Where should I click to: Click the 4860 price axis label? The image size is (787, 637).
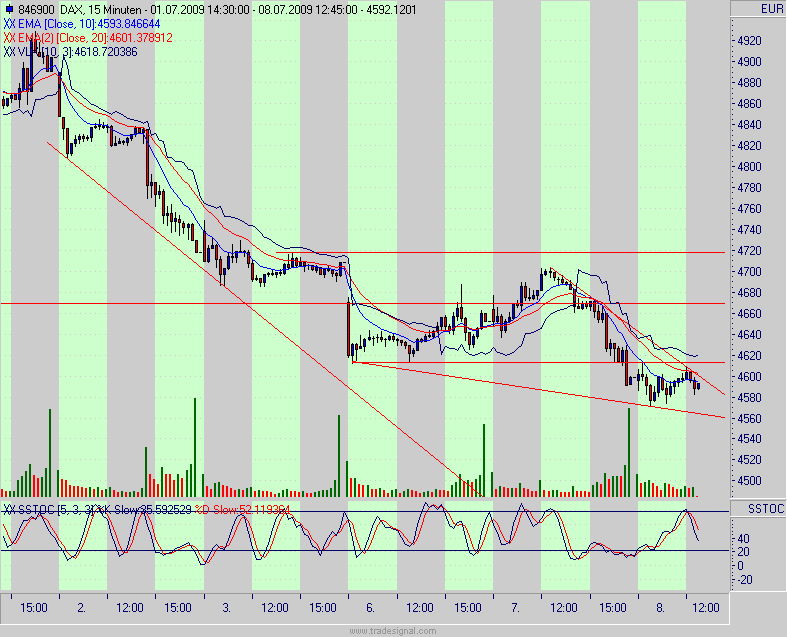pyautogui.click(x=749, y=104)
